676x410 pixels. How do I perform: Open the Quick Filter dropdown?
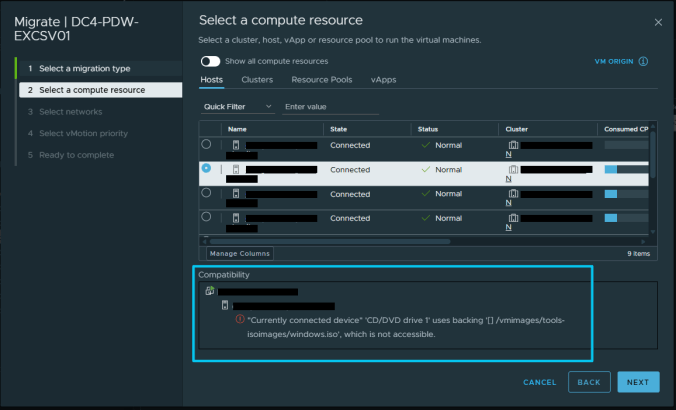(x=238, y=106)
